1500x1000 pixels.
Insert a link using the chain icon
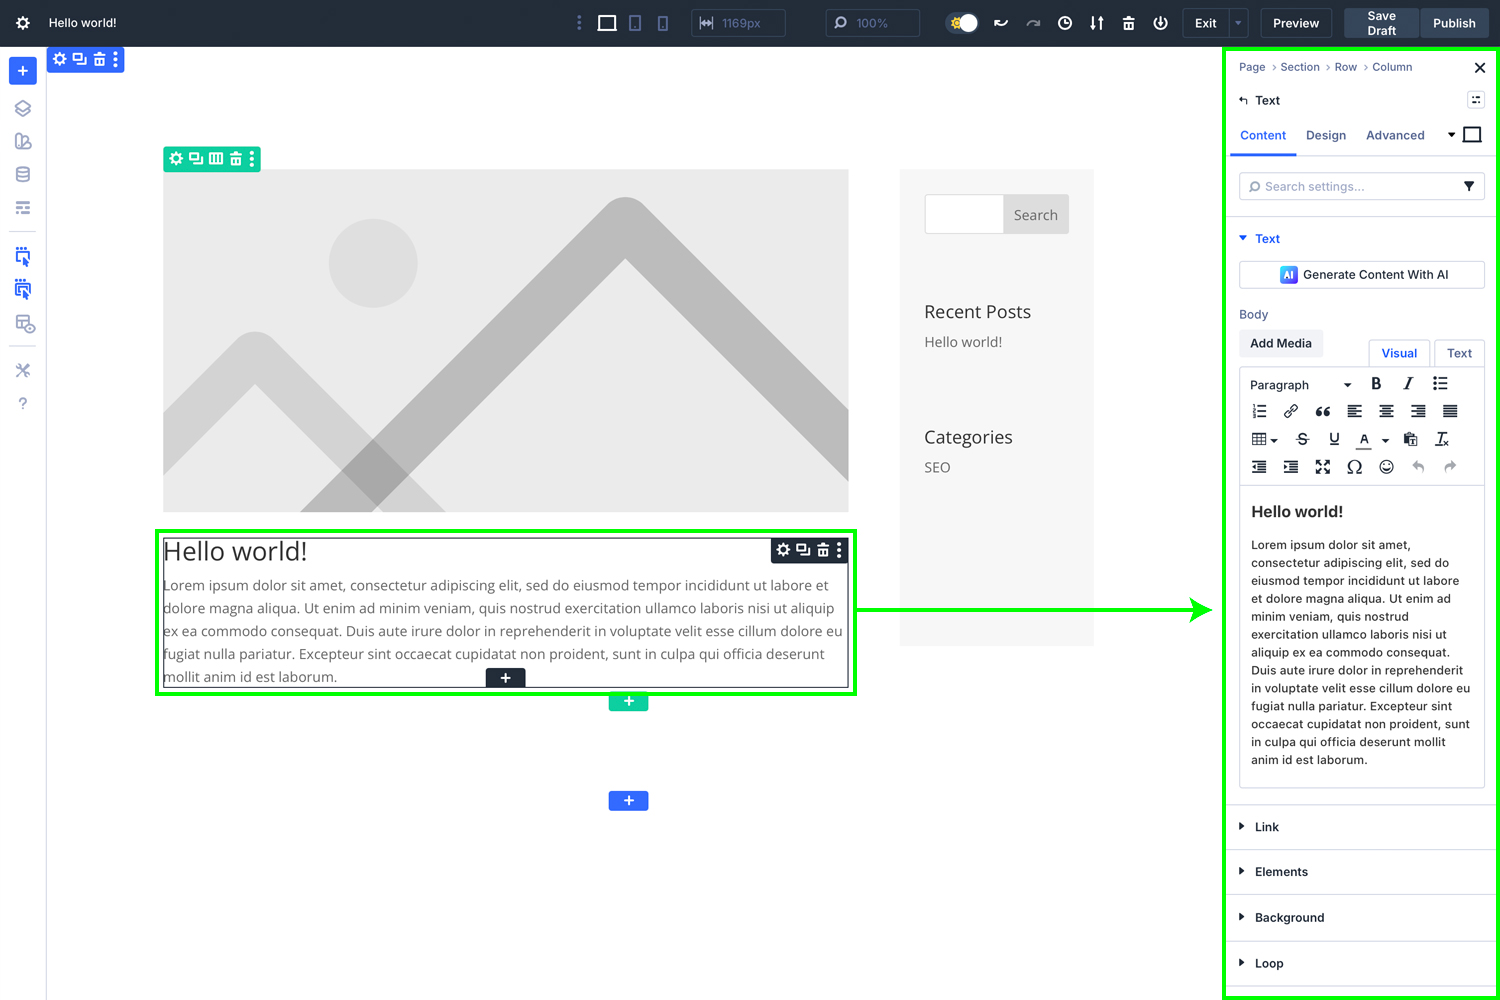(x=1290, y=411)
